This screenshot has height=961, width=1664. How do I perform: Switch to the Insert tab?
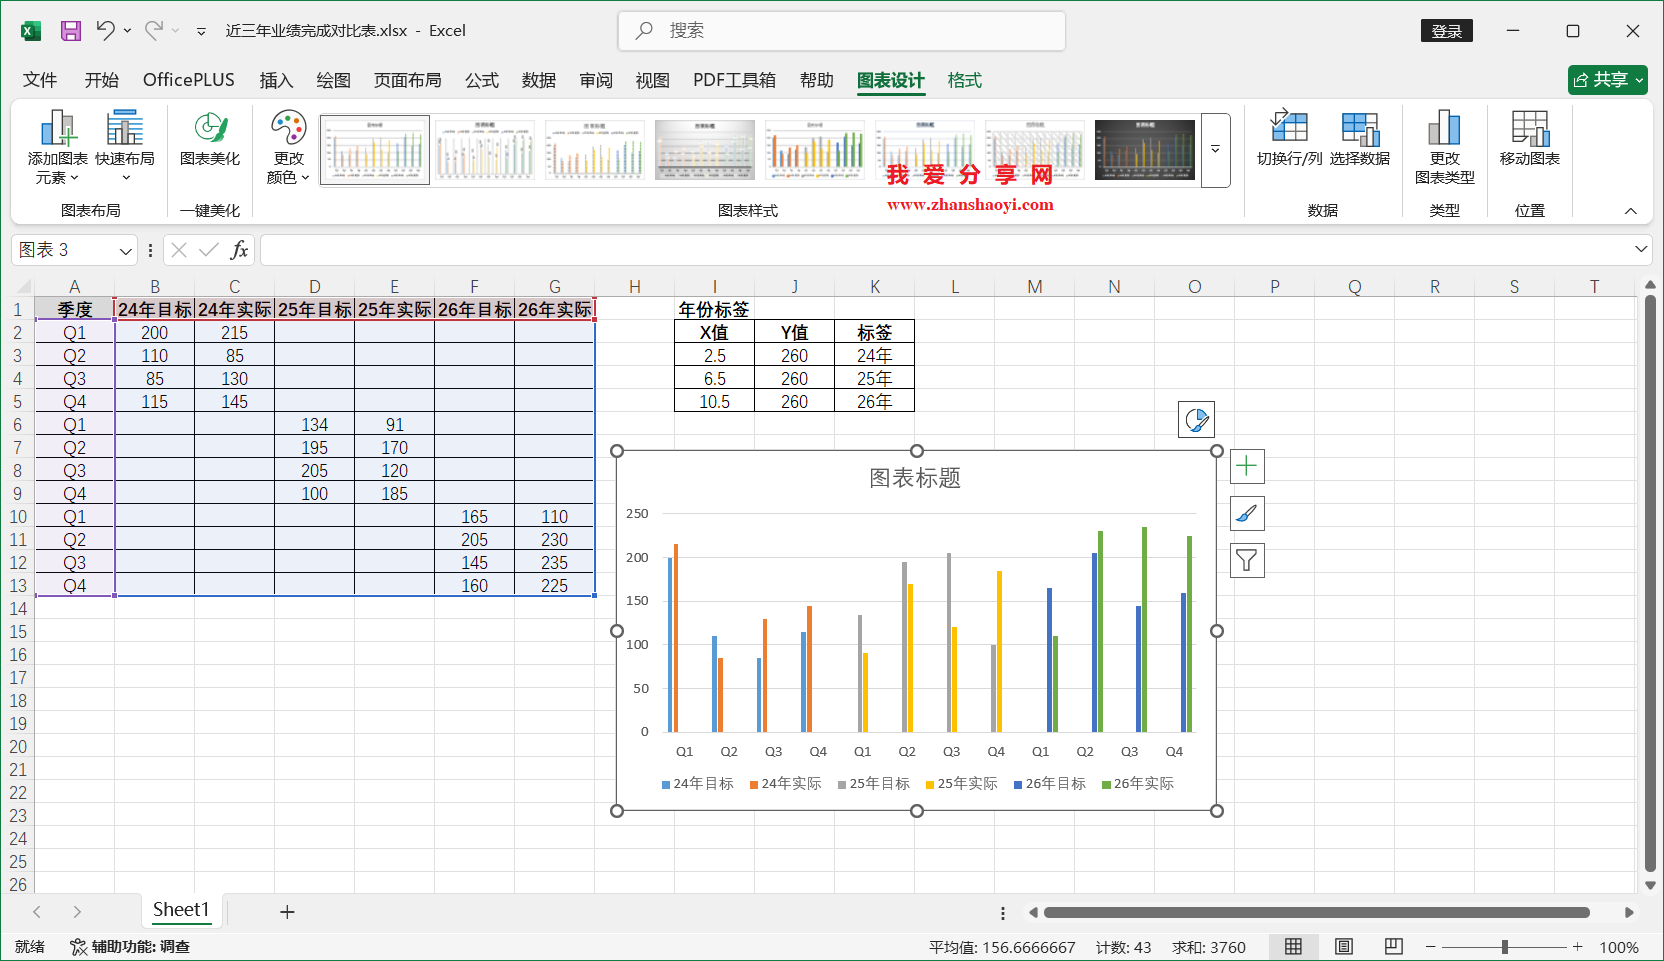(x=276, y=80)
